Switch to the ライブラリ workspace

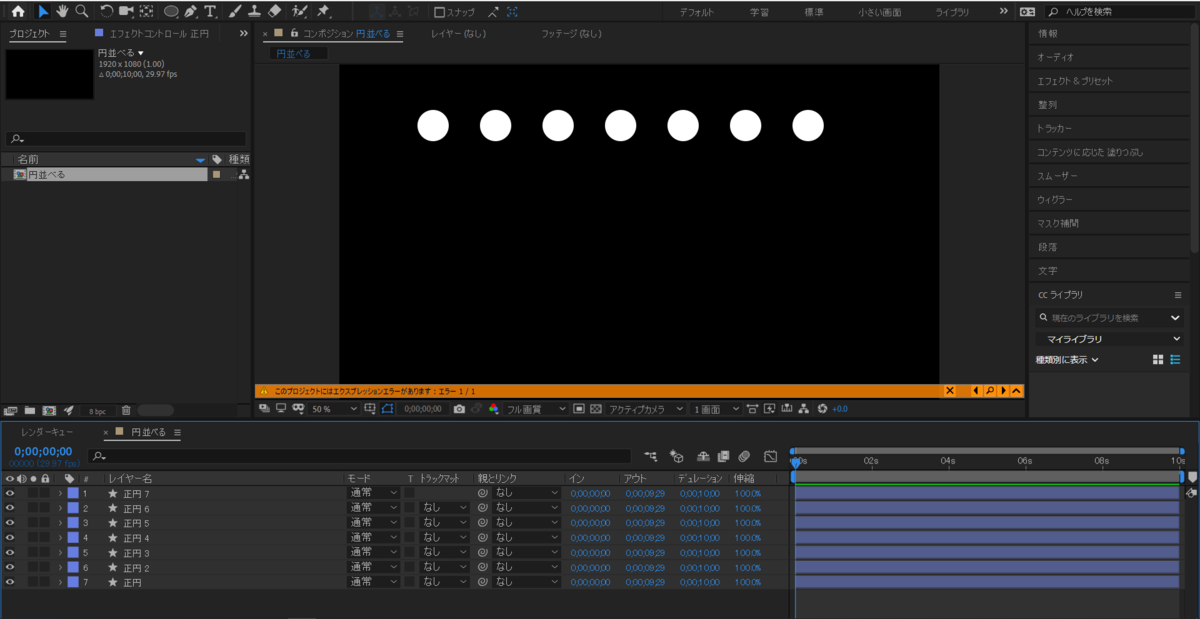pyautogui.click(x=952, y=12)
